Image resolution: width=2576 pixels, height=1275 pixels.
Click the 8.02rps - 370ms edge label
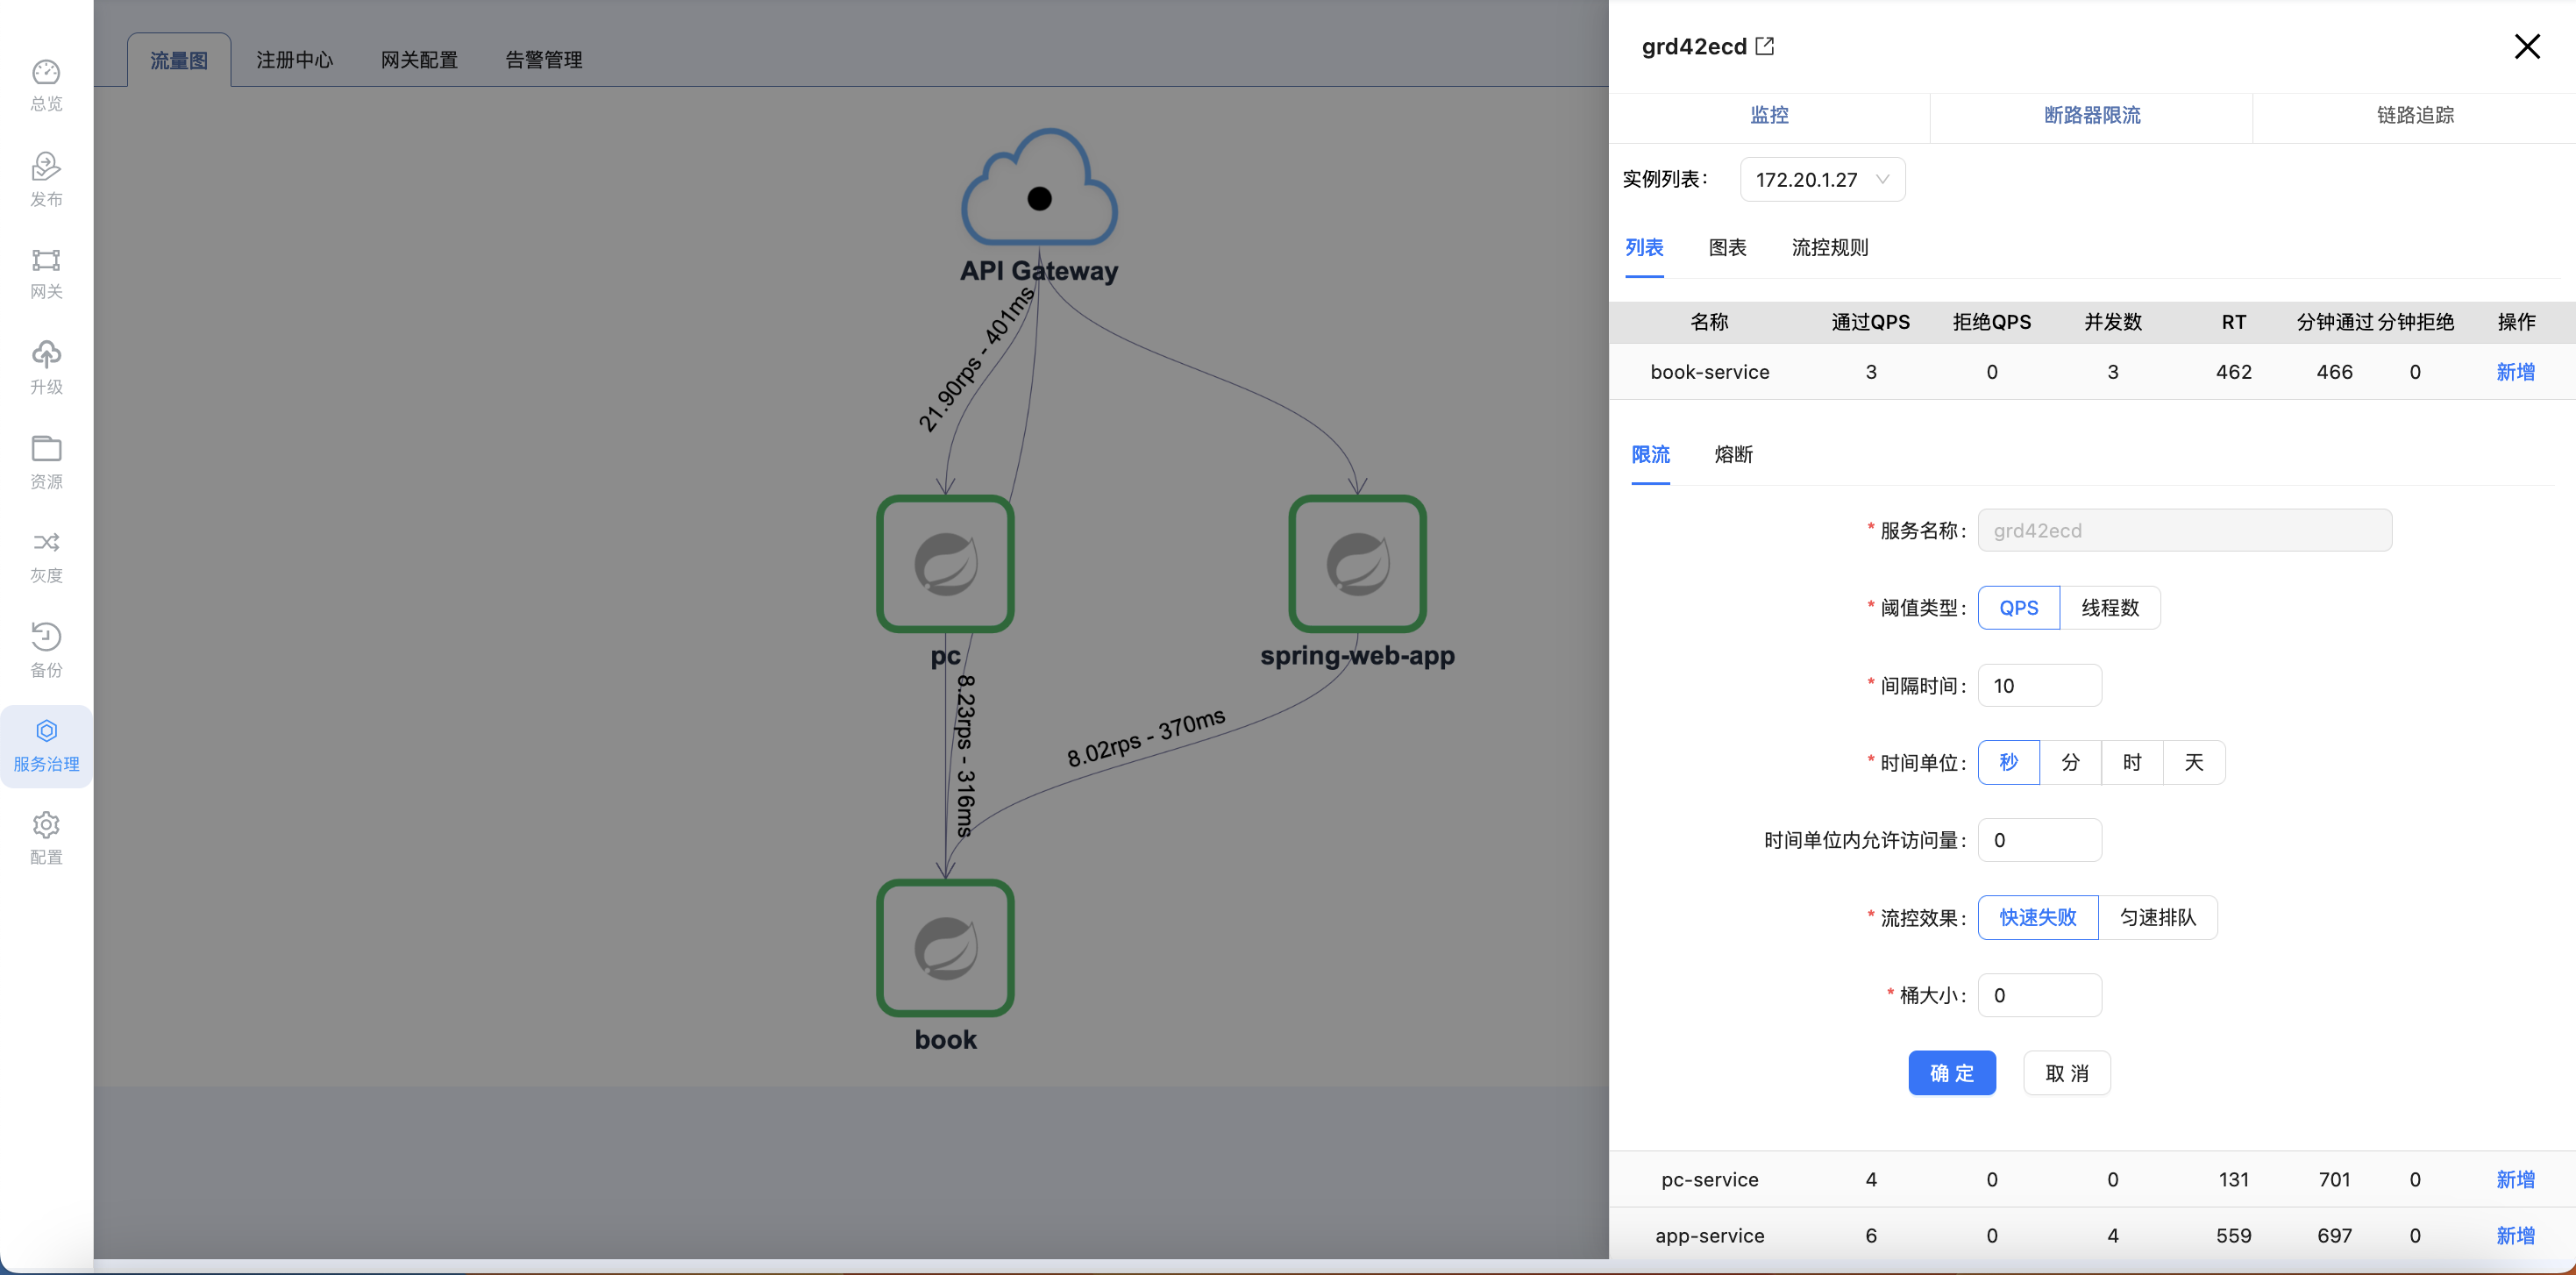[1146, 738]
